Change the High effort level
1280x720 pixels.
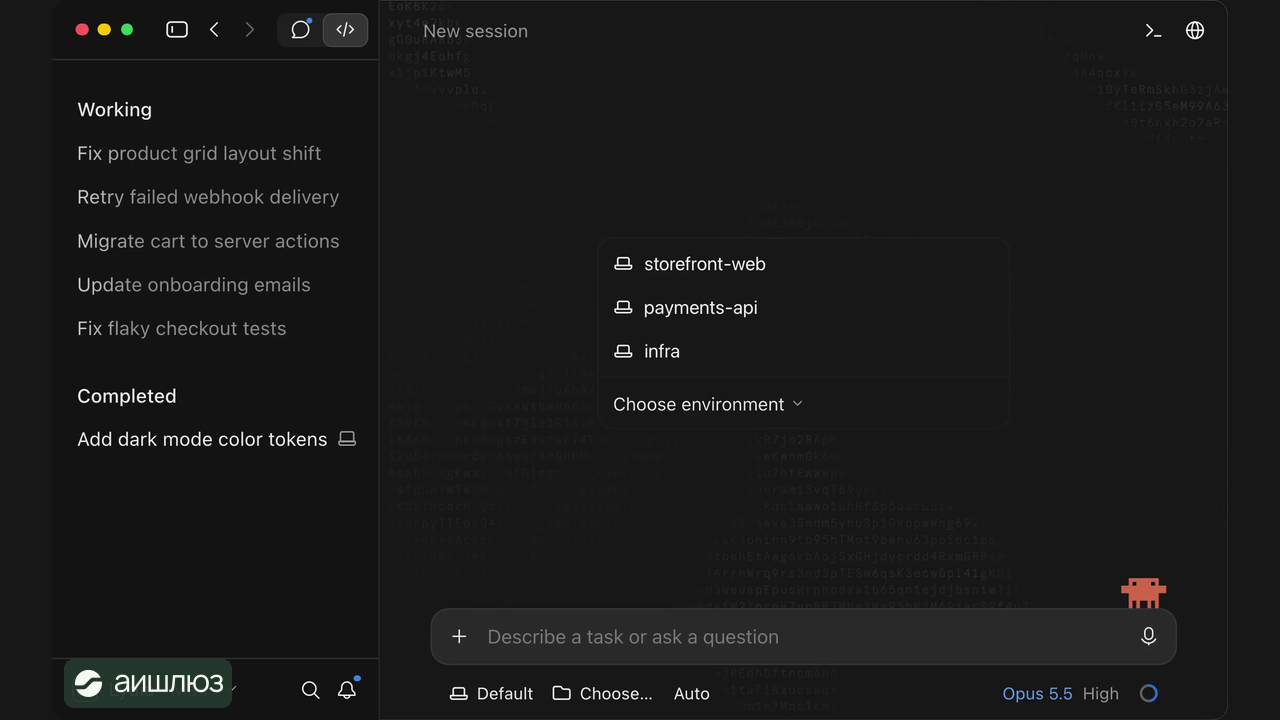[x=1101, y=693]
